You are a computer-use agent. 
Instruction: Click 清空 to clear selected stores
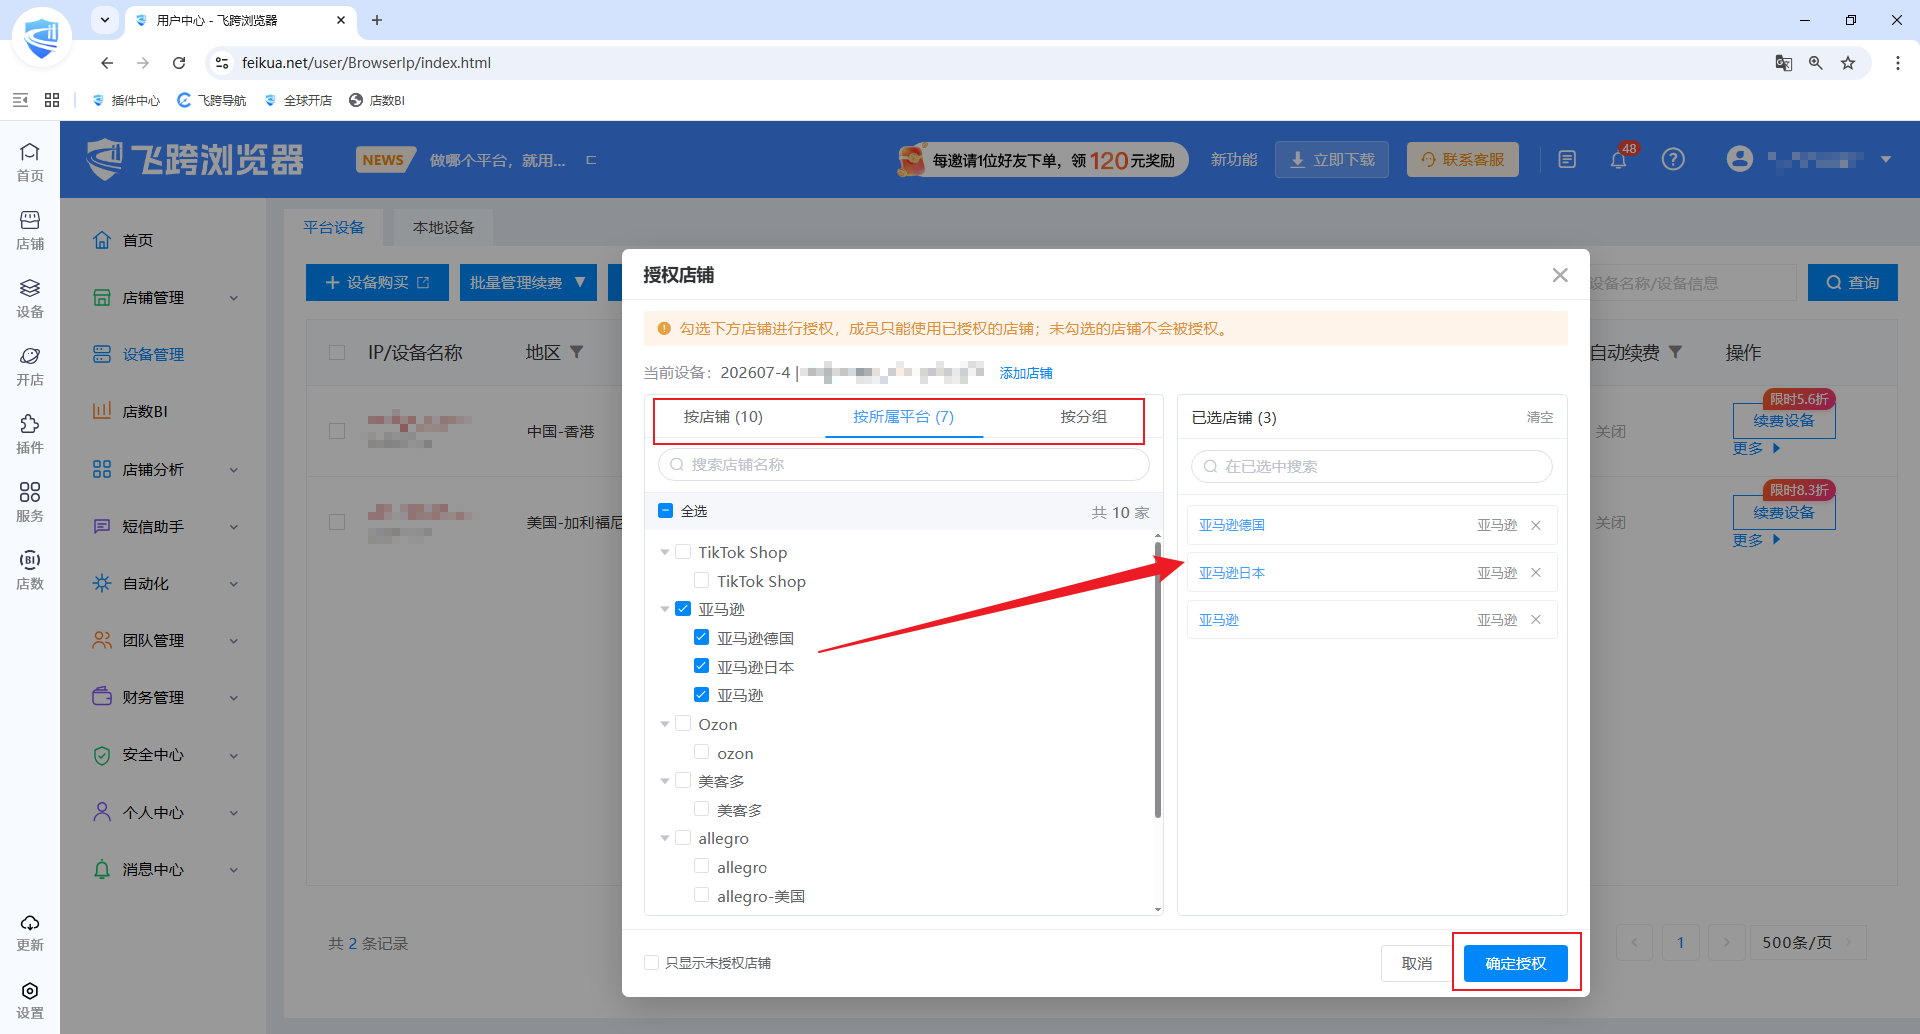click(x=1540, y=417)
